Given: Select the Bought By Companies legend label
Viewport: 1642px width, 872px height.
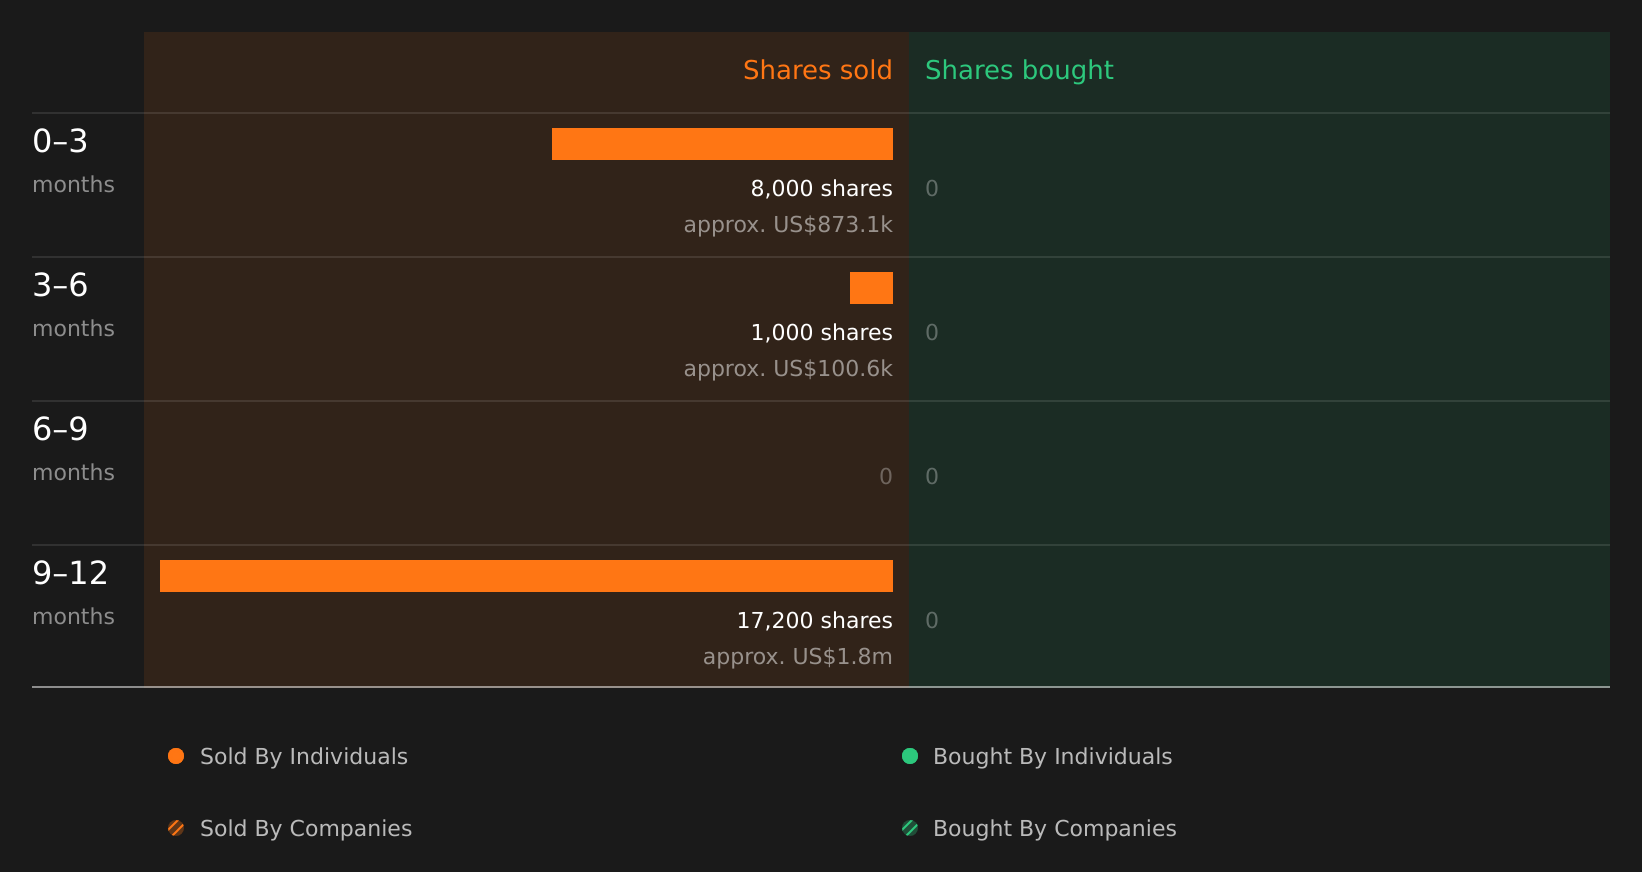Looking at the screenshot, I should [x=1054, y=829].
